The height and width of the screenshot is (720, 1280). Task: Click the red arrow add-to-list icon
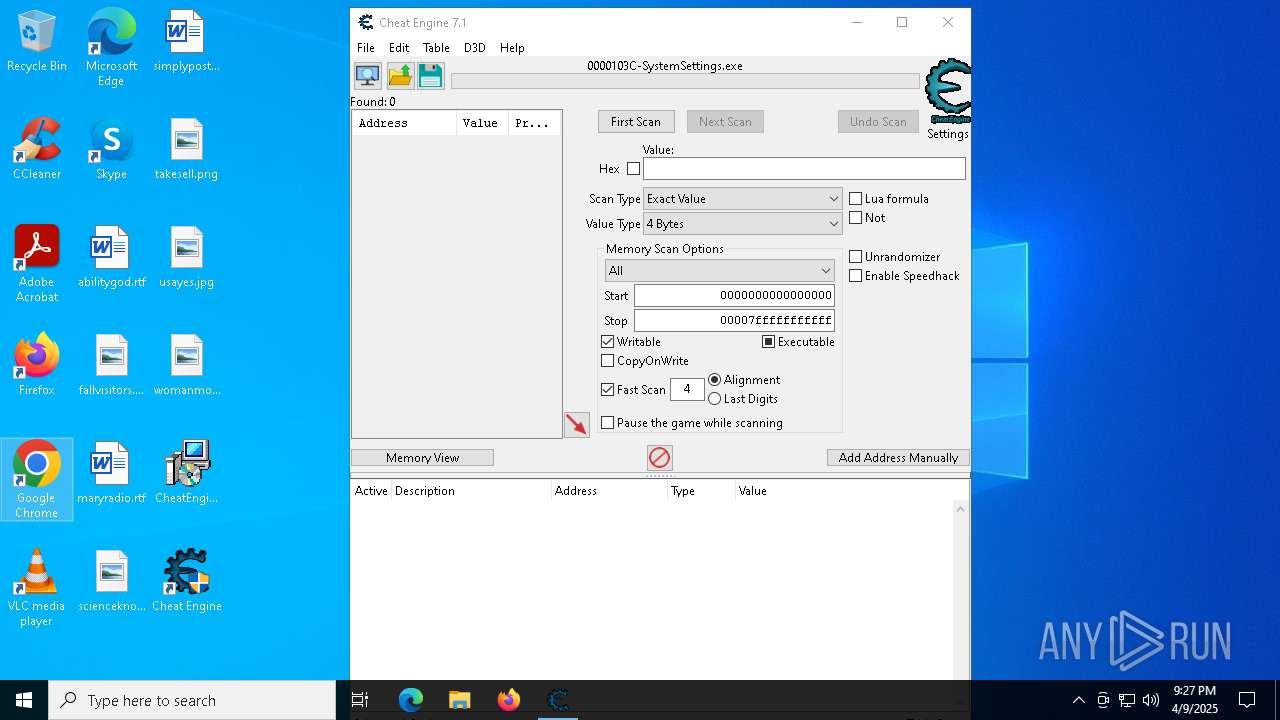577,425
